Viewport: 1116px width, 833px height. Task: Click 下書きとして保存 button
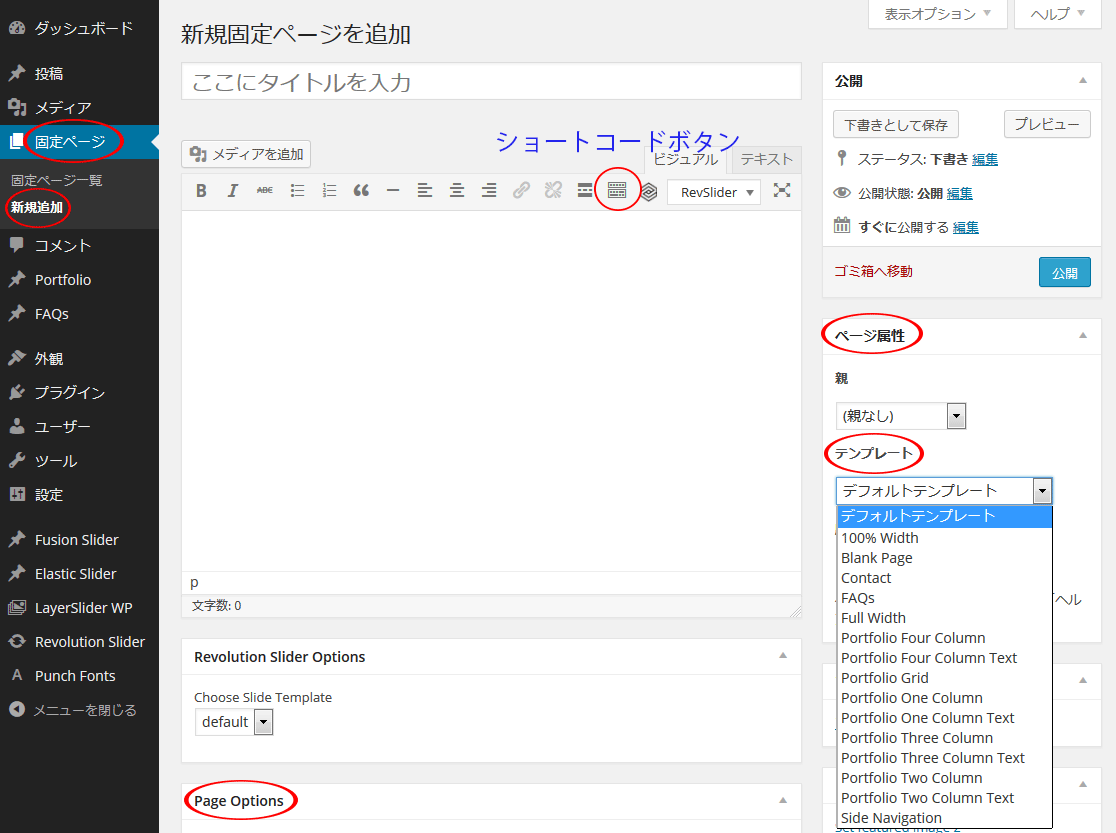(x=895, y=125)
